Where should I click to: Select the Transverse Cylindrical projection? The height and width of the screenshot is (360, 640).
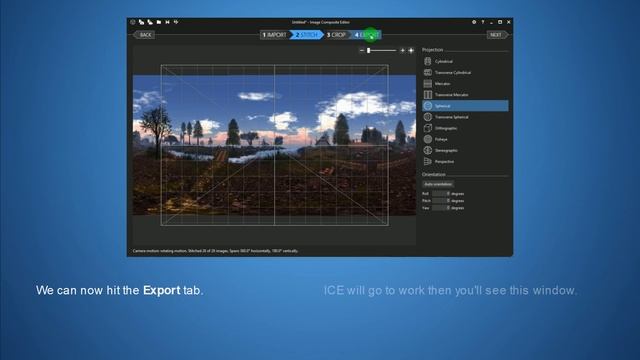coord(465,72)
